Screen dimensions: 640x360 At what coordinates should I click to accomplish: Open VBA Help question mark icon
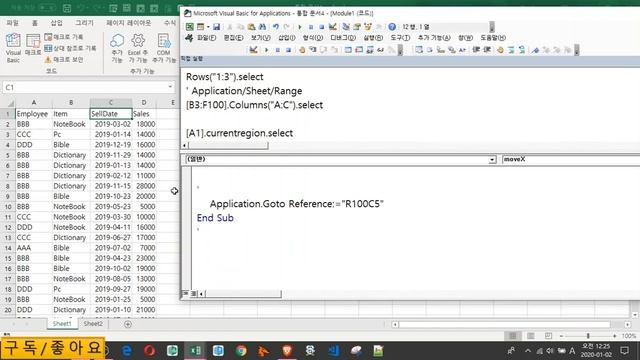click(x=392, y=27)
